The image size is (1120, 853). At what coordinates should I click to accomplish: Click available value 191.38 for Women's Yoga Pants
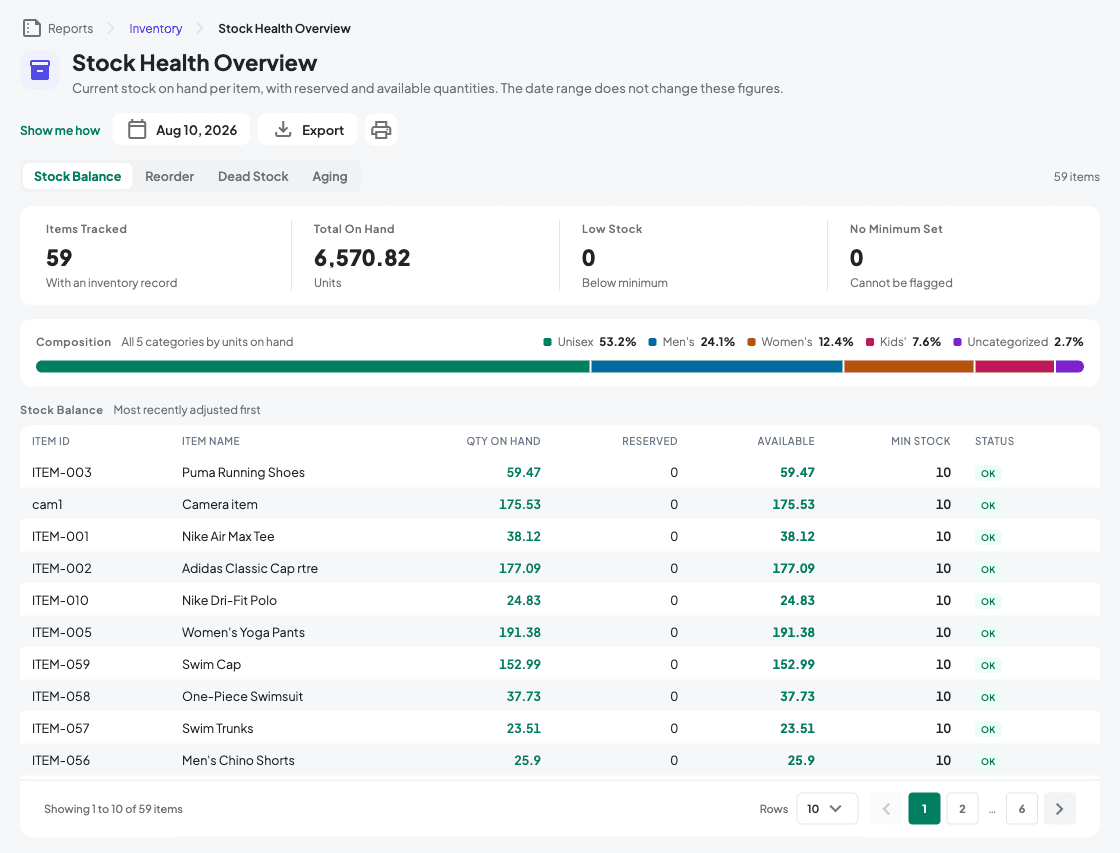[793, 632]
